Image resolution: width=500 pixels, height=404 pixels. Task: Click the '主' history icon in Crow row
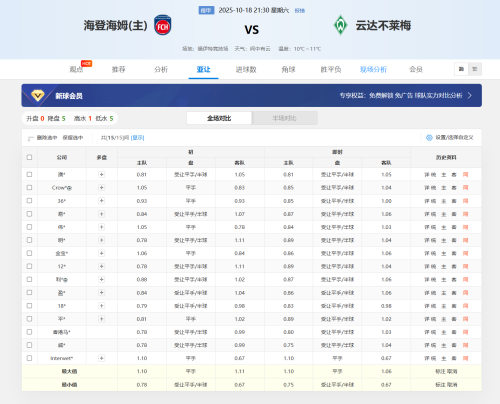(x=444, y=188)
